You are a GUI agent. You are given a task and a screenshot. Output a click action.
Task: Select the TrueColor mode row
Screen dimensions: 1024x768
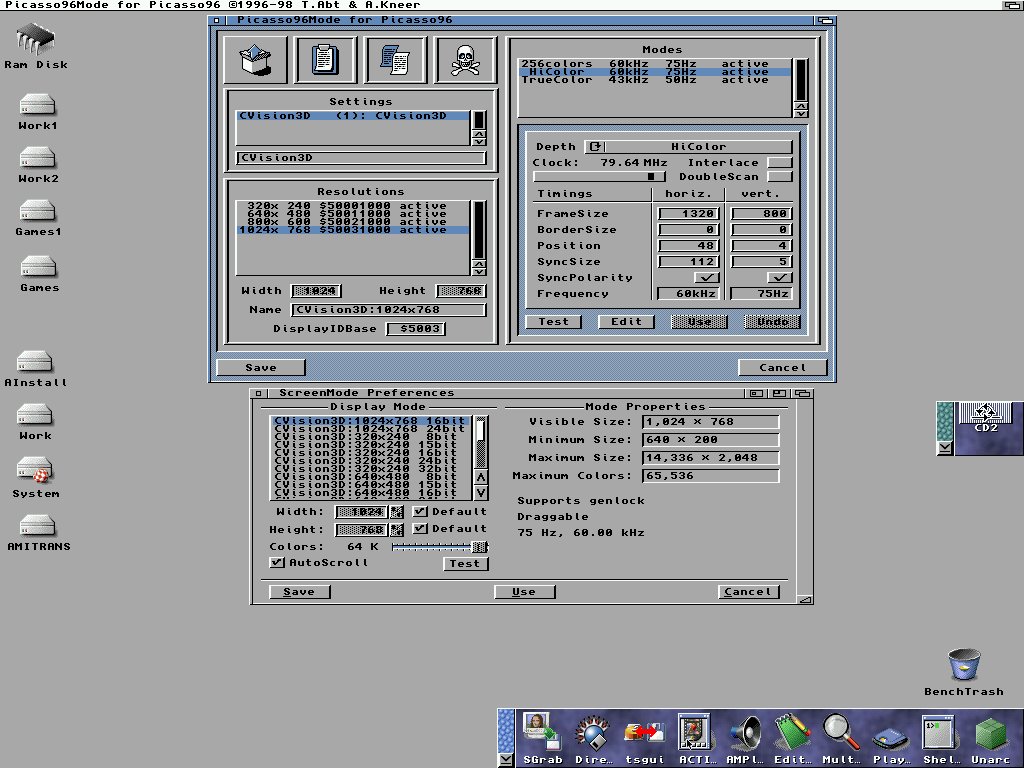coord(655,80)
